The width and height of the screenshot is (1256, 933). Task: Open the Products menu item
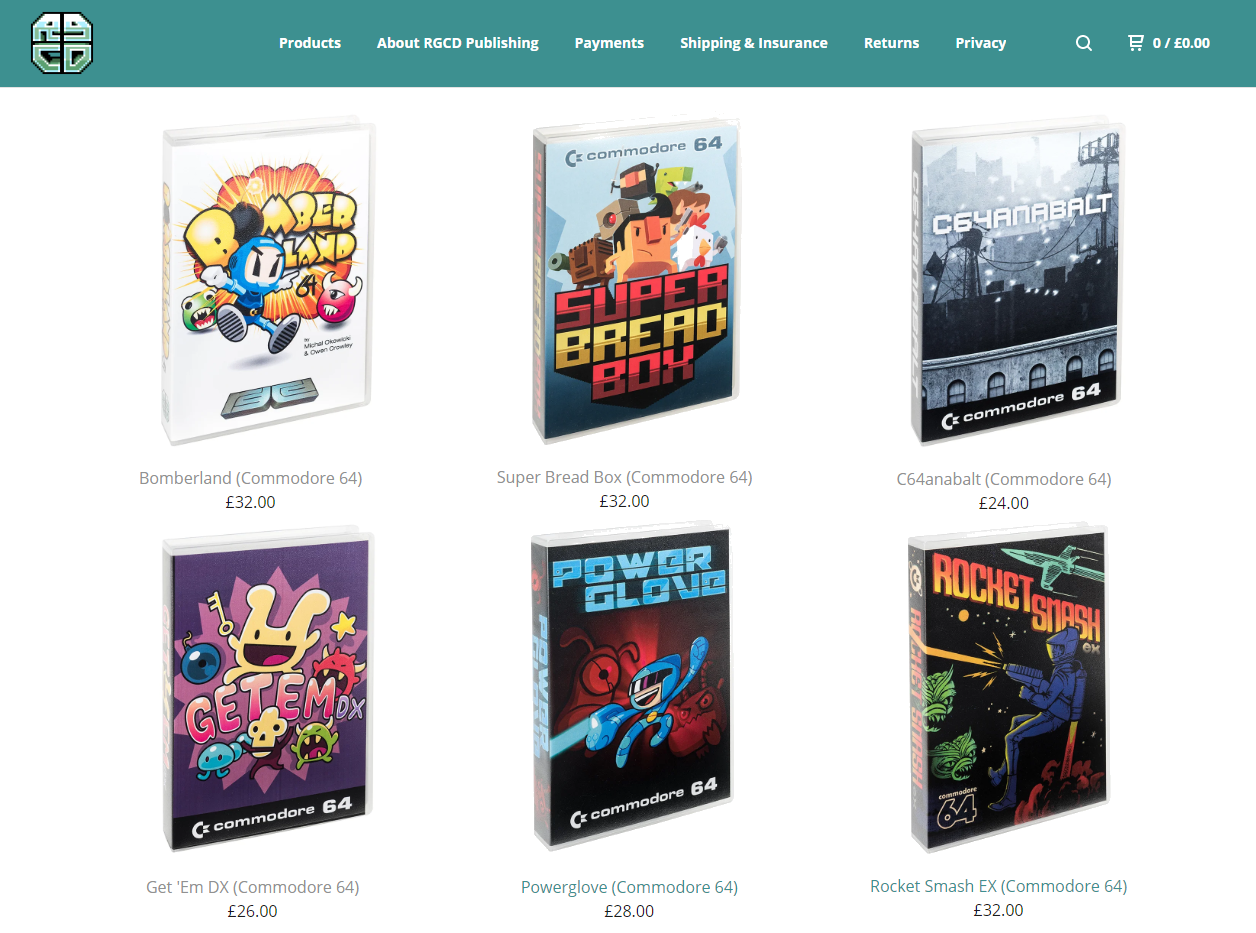point(310,43)
